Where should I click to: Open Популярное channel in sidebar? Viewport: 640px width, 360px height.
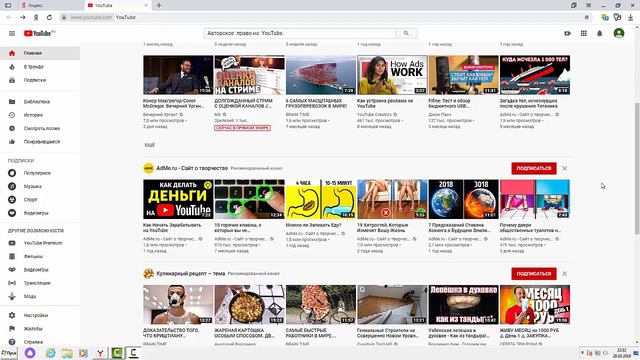click(40, 173)
